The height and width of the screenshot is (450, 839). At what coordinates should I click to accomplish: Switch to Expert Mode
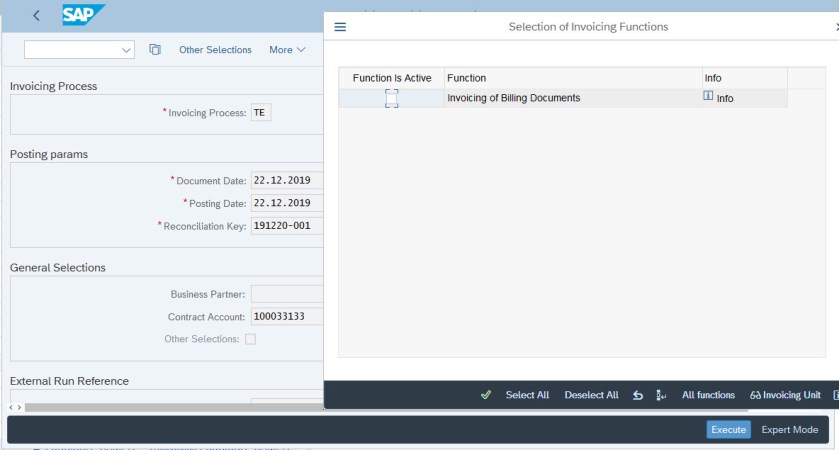point(789,430)
